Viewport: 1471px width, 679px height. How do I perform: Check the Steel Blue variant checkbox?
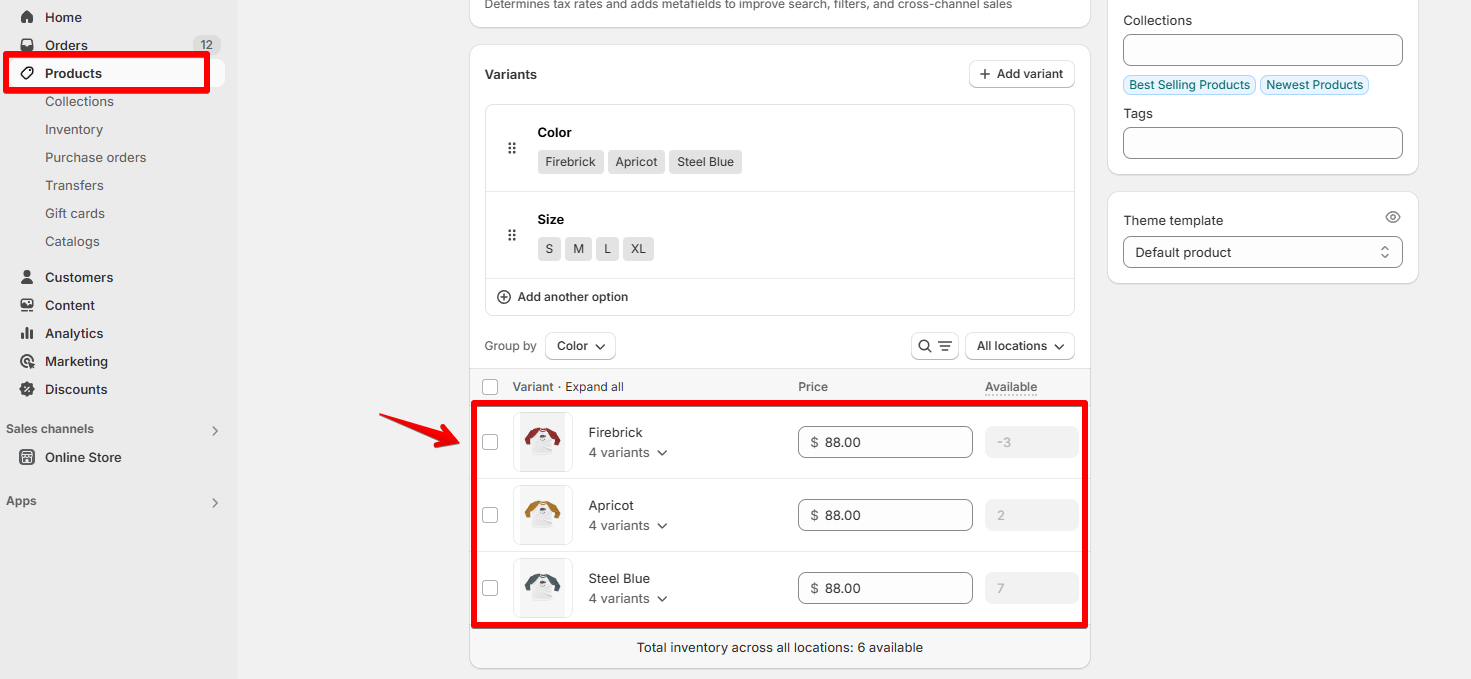[490, 588]
